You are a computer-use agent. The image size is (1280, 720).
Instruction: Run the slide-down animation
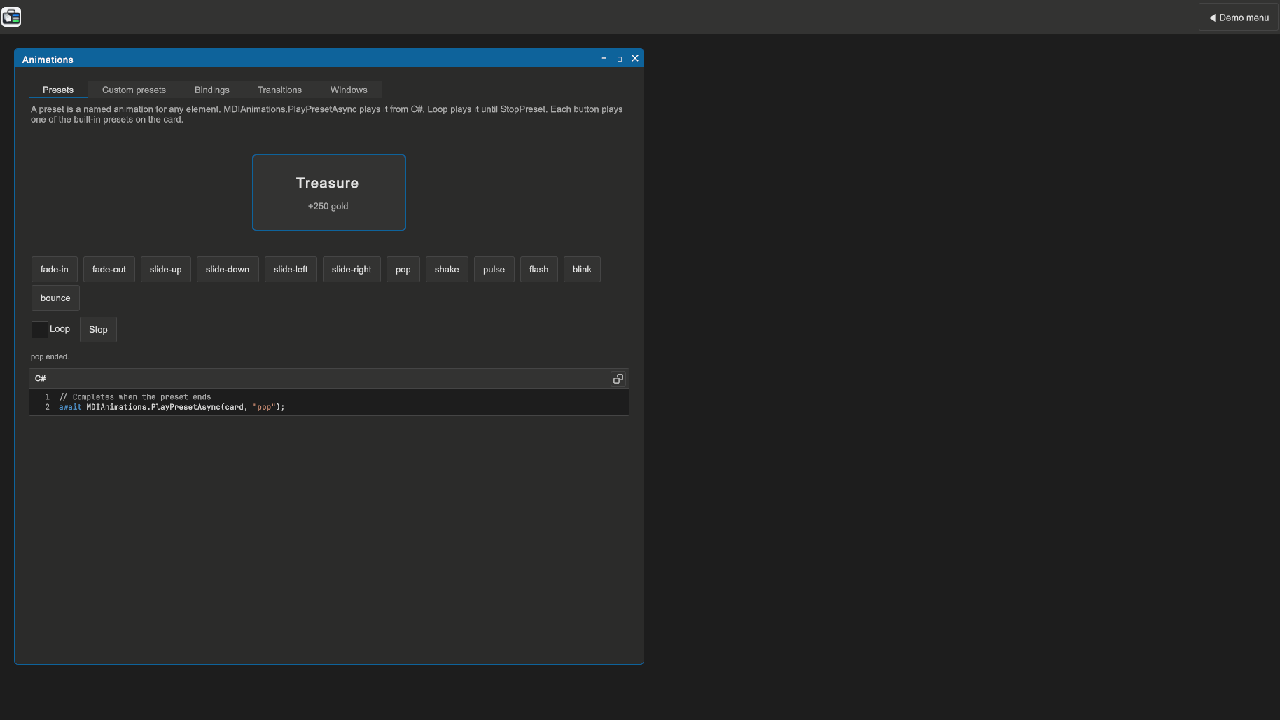(228, 269)
